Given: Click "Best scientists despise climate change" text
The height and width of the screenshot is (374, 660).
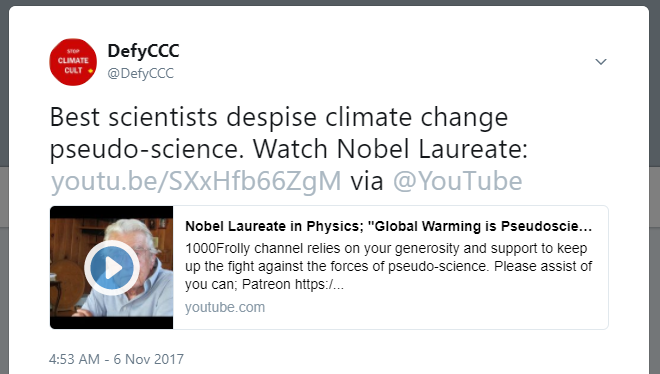Looking at the screenshot, I should pyautogui.click(x=279, y=117).
